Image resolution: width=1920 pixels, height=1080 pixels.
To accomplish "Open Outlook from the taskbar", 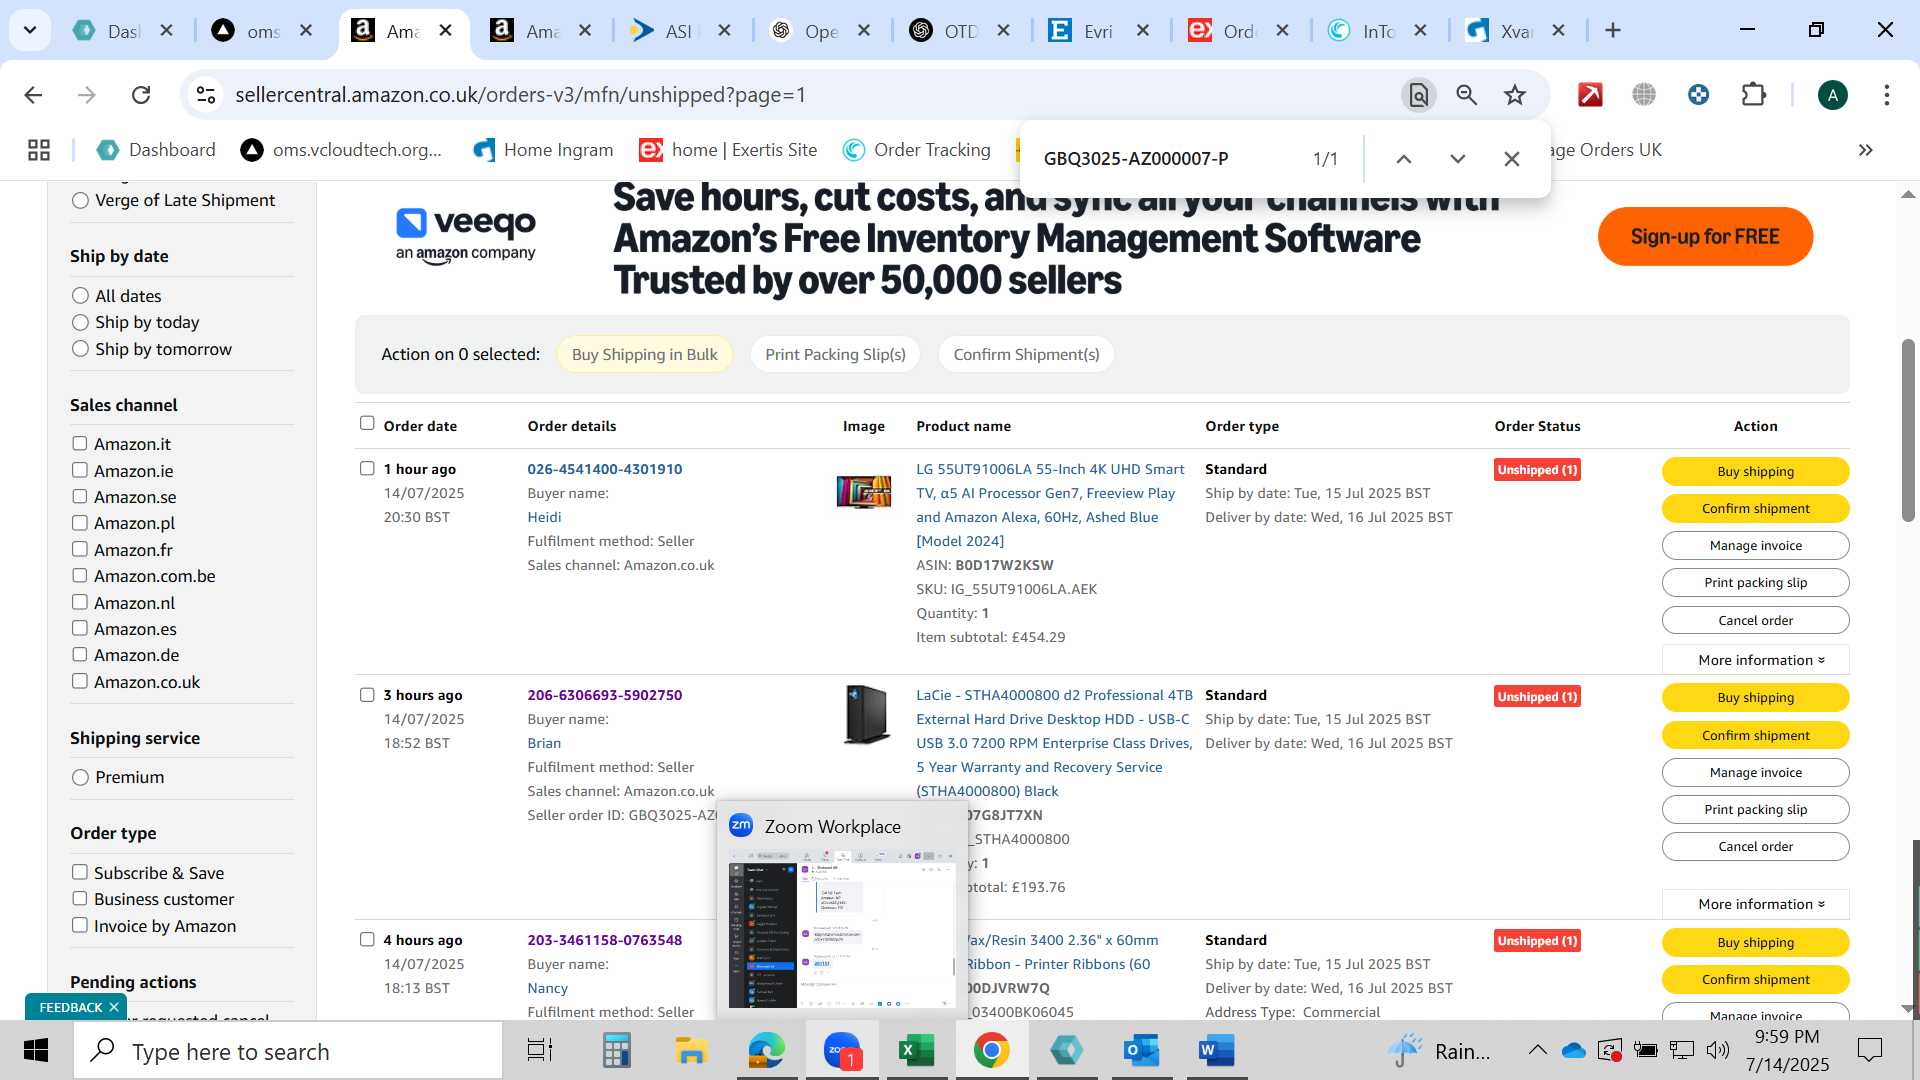I will point(1141,1051).
